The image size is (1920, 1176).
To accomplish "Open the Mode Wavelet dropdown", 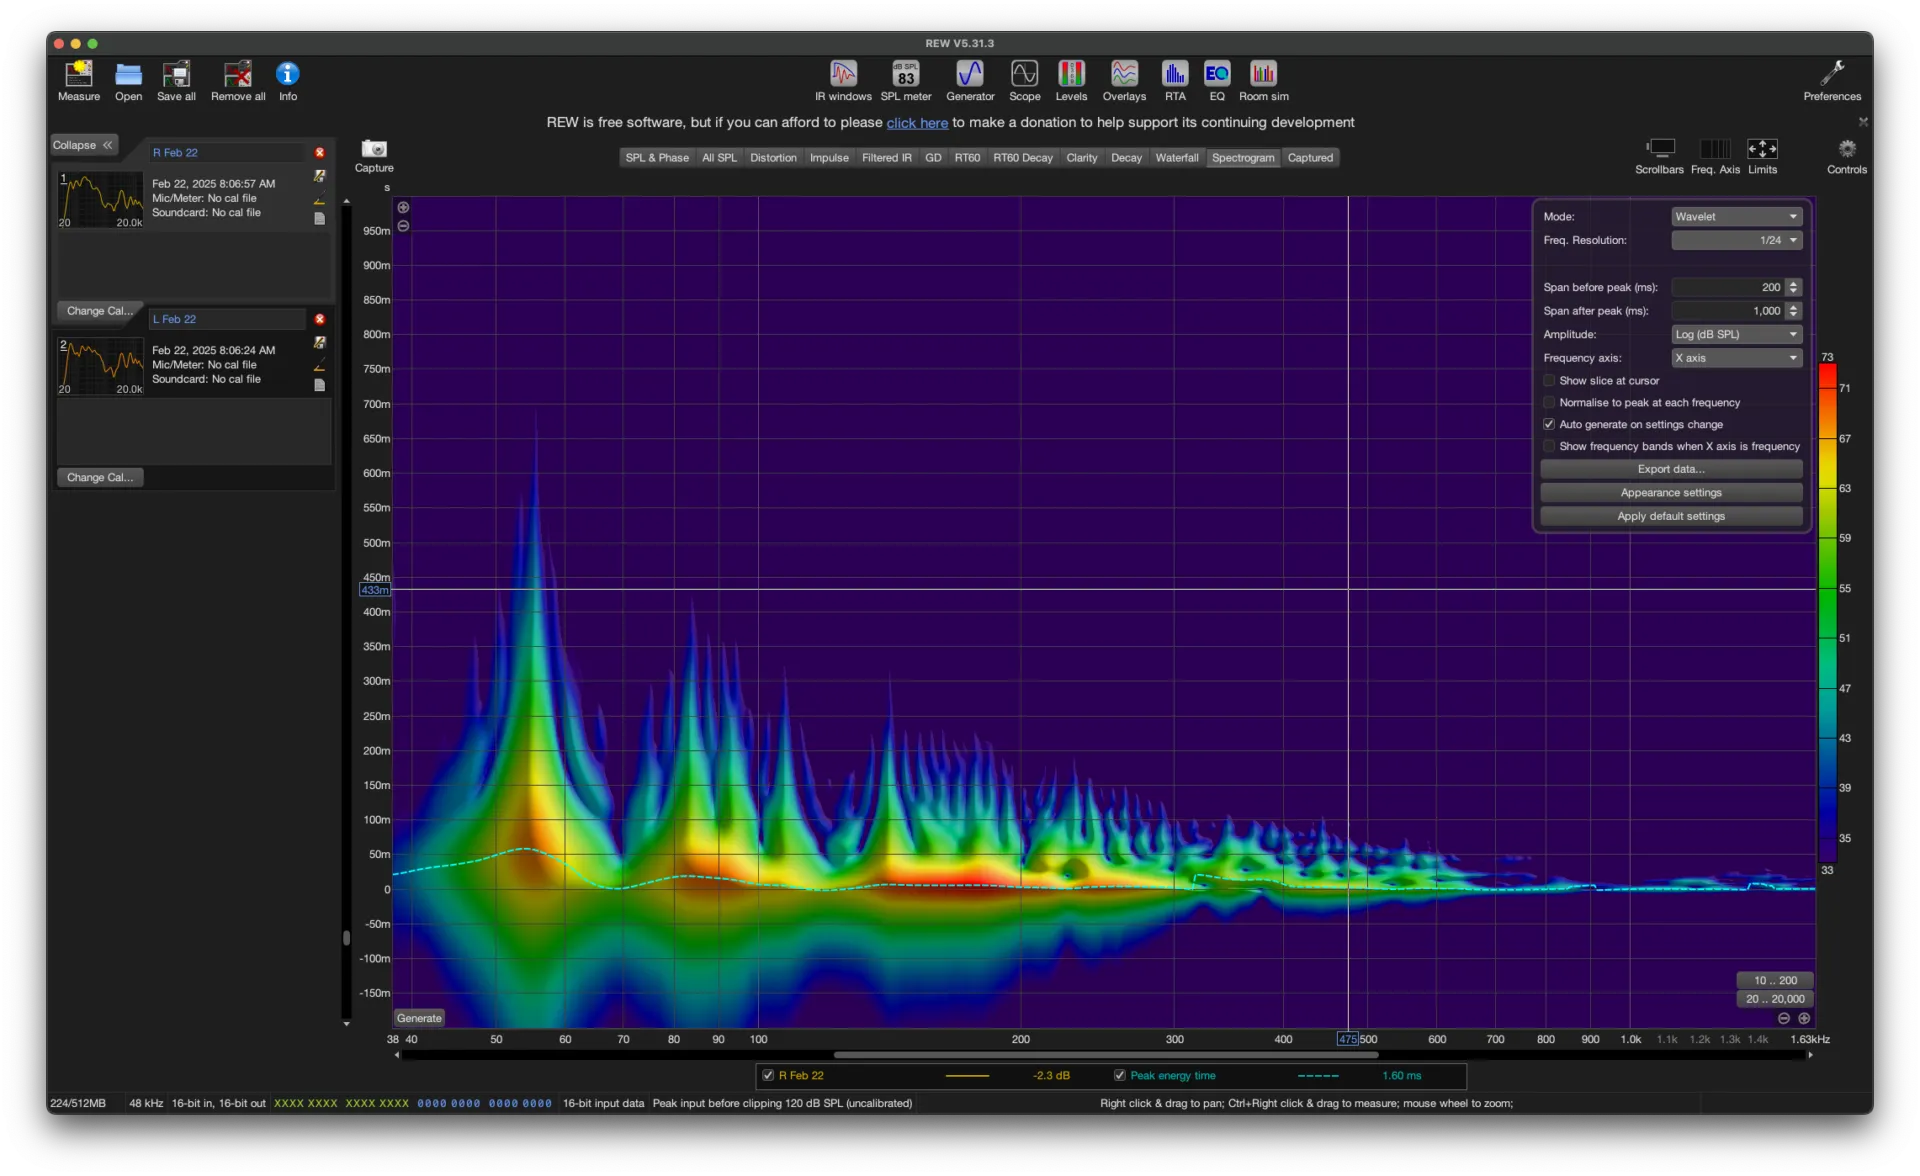I will coord(1736,217).
